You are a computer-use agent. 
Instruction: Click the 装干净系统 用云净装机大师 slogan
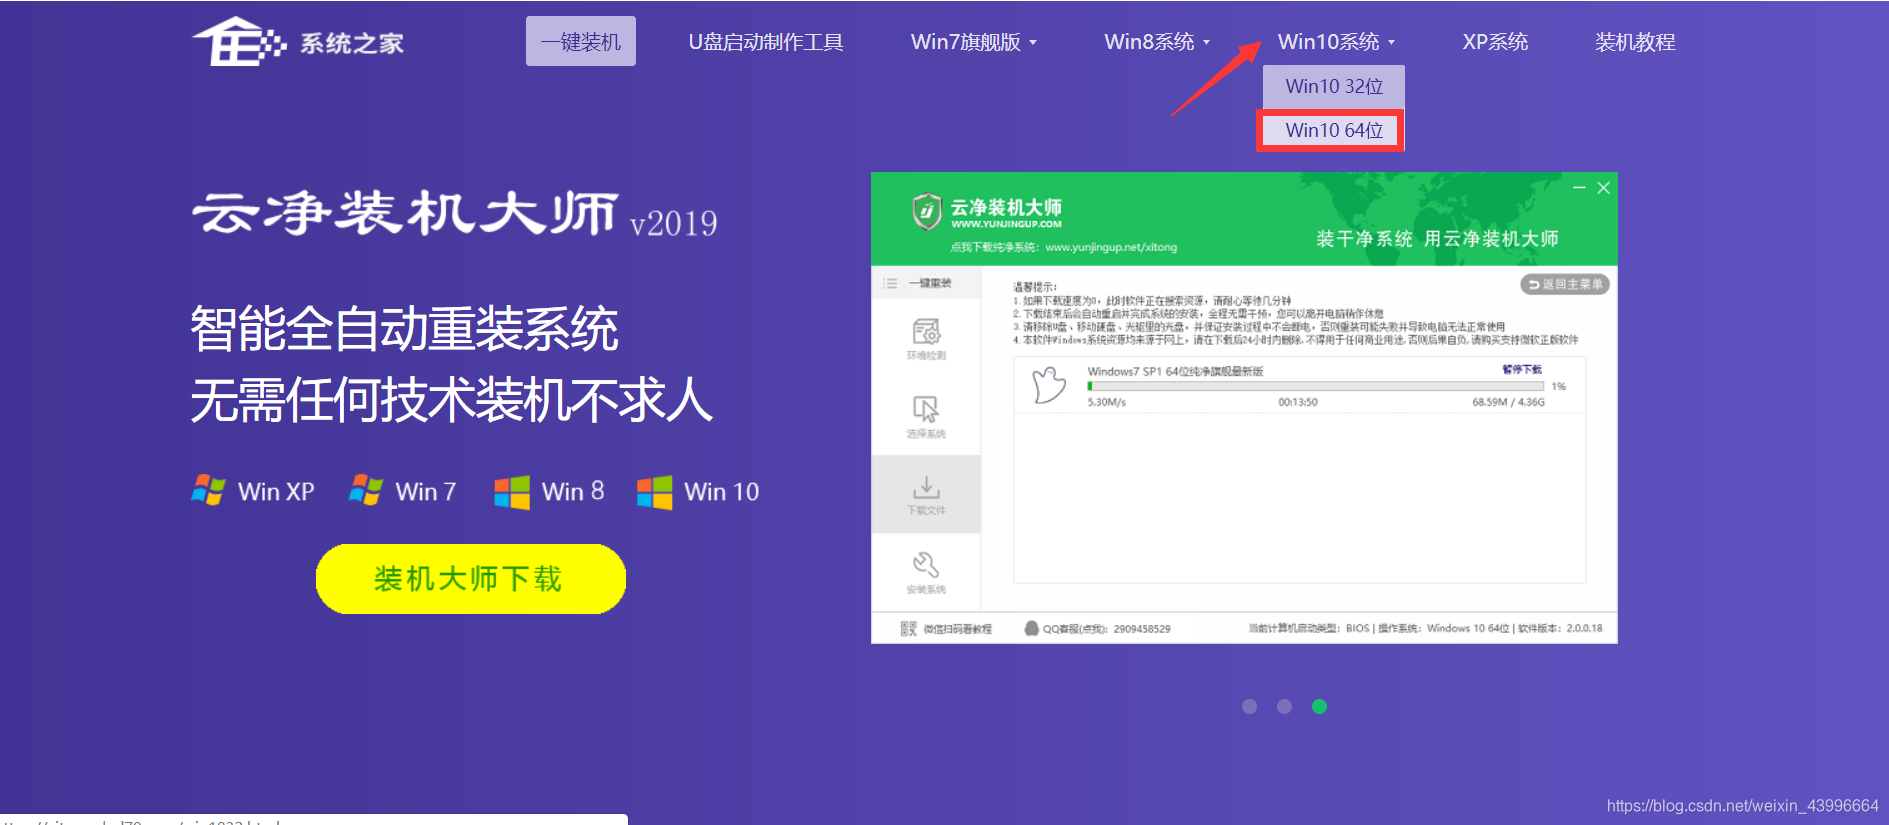tap(1437, 238)
